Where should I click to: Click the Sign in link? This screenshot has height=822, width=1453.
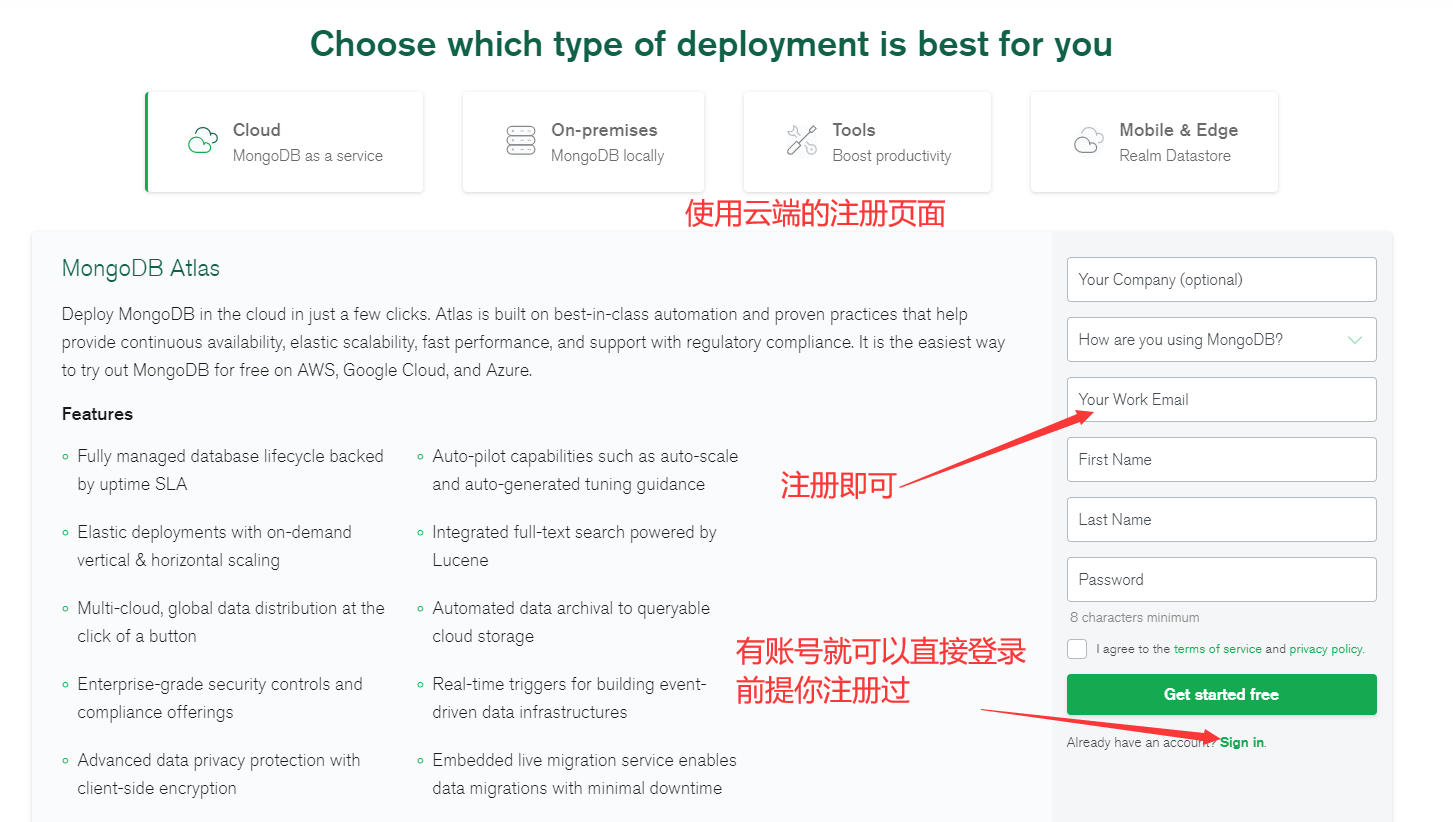(x=1242, y=742)
